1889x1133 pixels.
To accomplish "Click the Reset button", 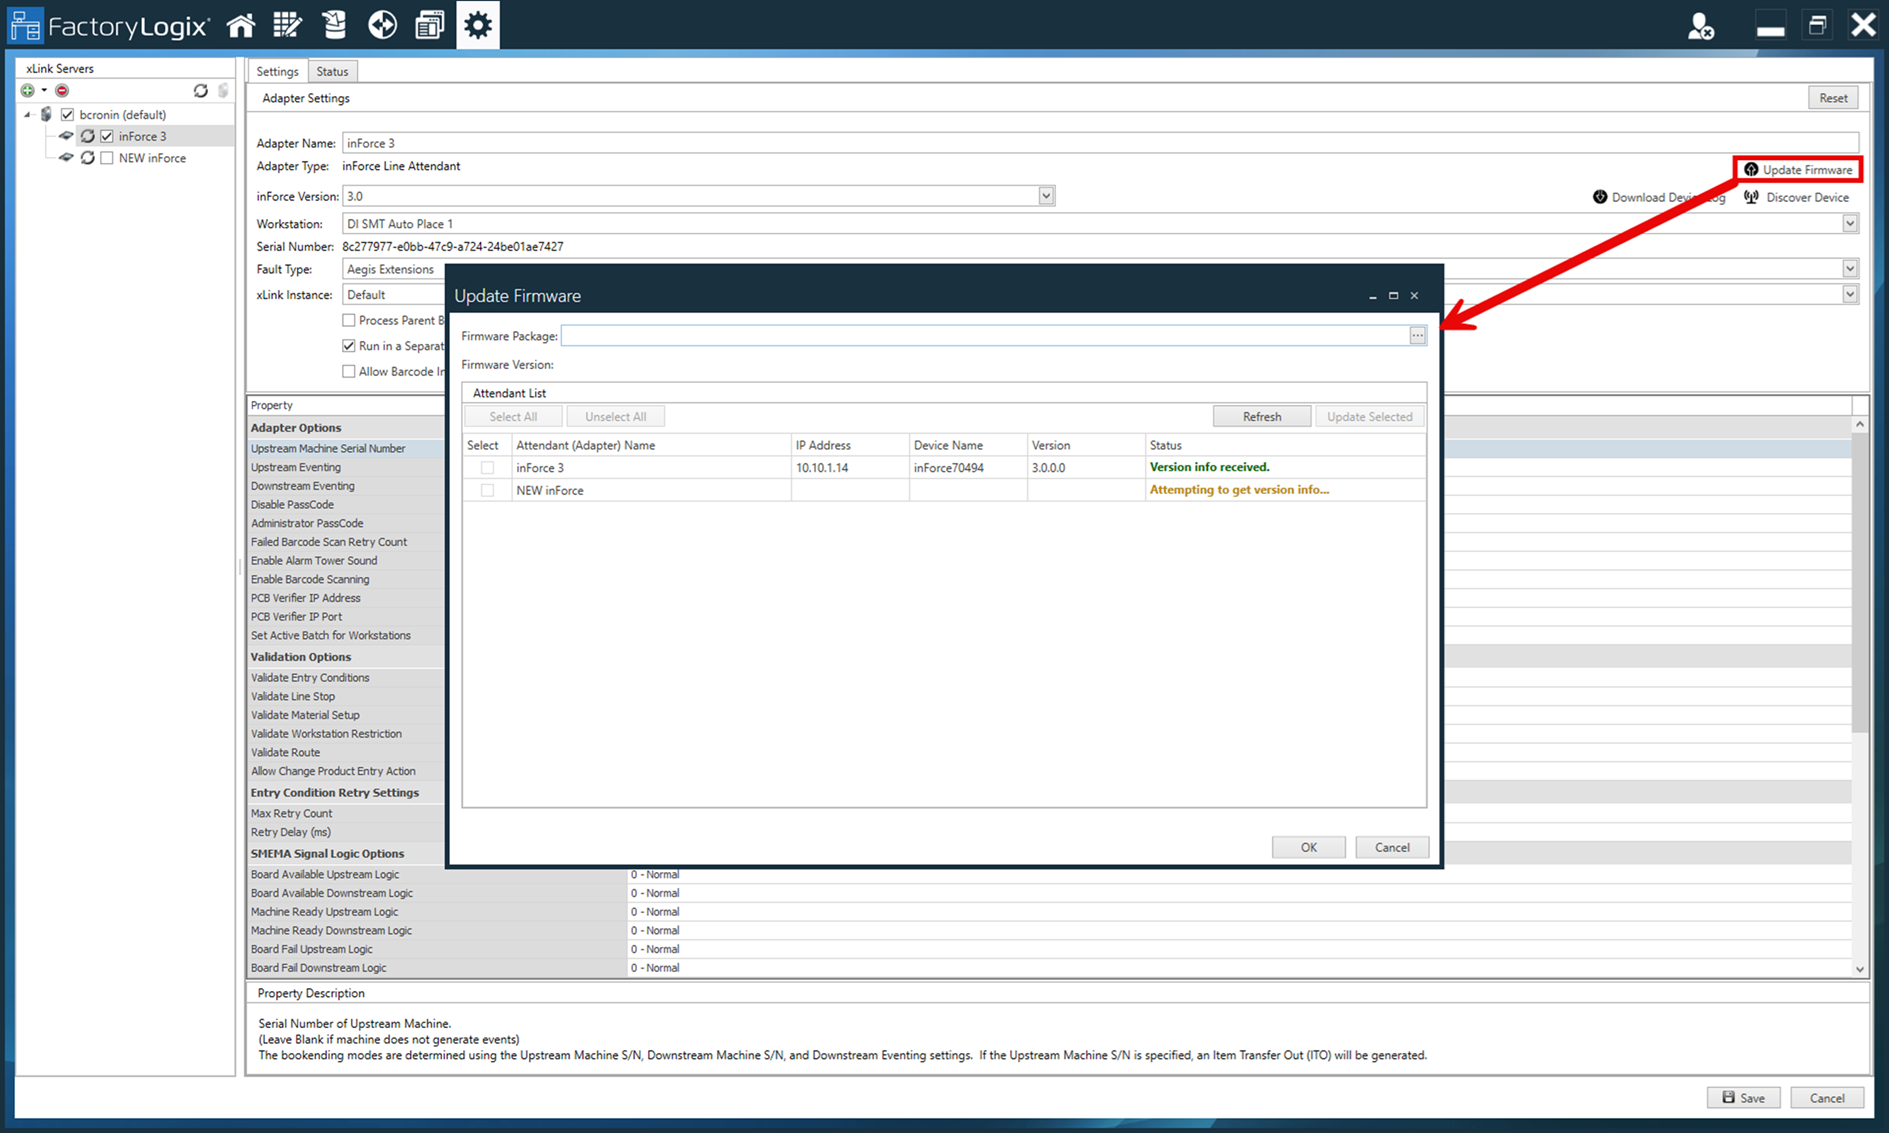I will tap(1833, 98).
